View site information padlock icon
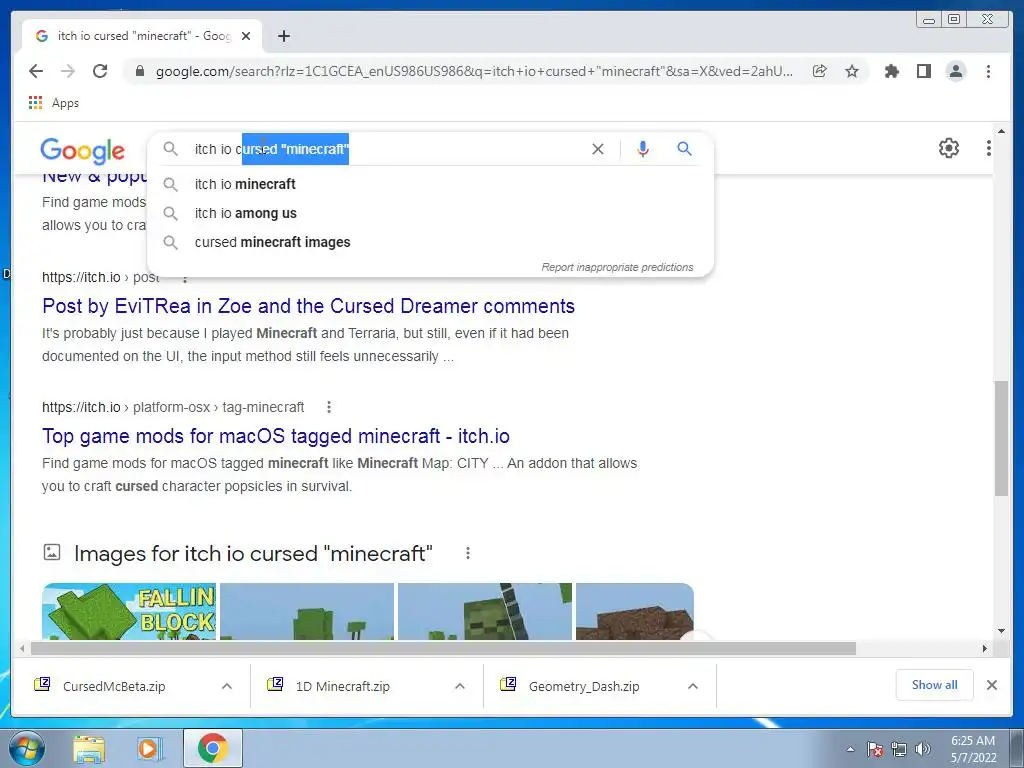The width and height of the screenshot is (1024, 768). click(139, 71)
